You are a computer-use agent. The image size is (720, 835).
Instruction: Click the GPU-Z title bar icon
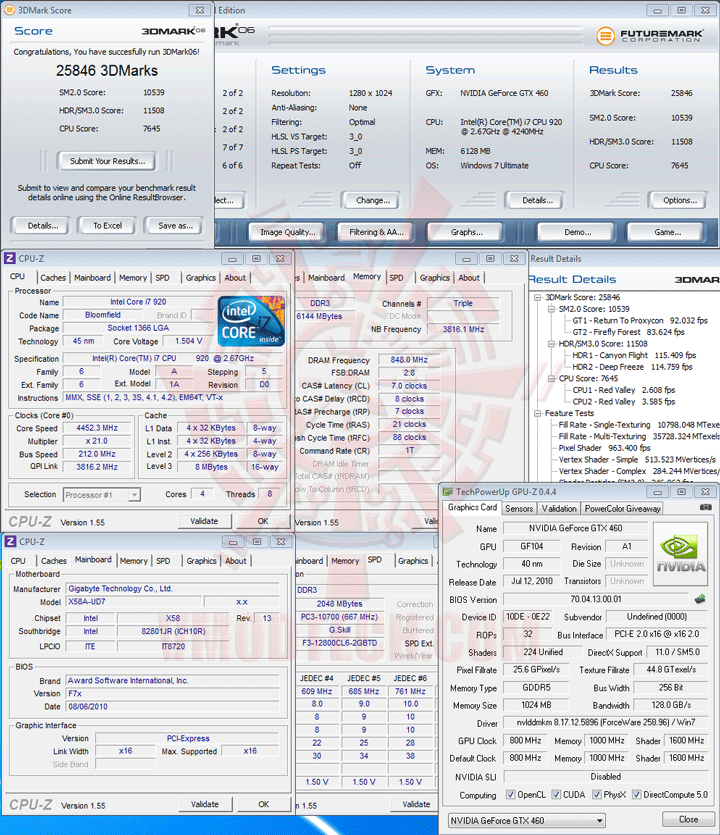coord(447,492)
